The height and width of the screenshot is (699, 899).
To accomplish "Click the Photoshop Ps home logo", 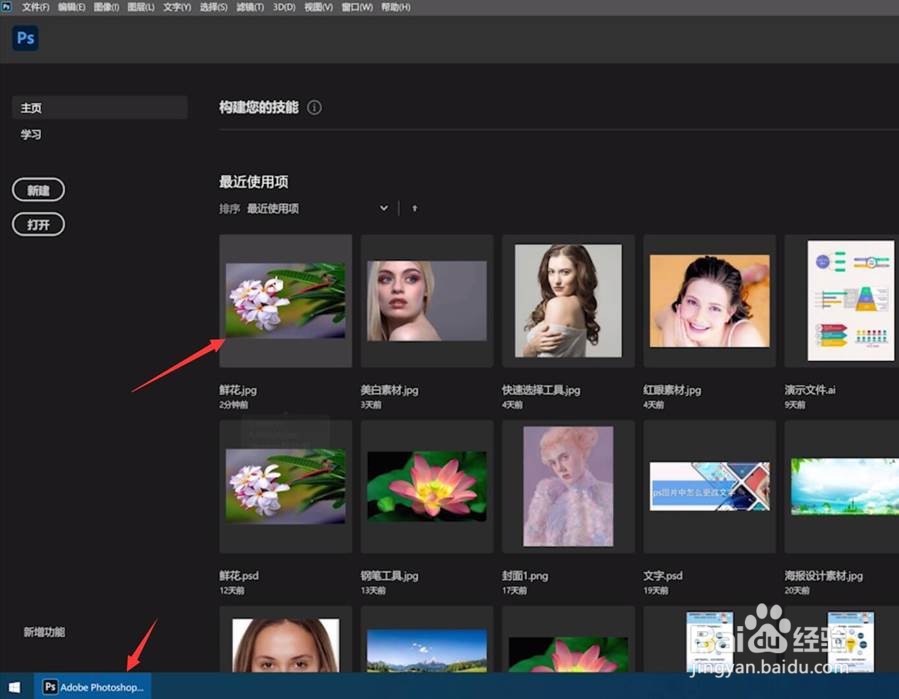I will pyautogui.click(x=25, y=38).
